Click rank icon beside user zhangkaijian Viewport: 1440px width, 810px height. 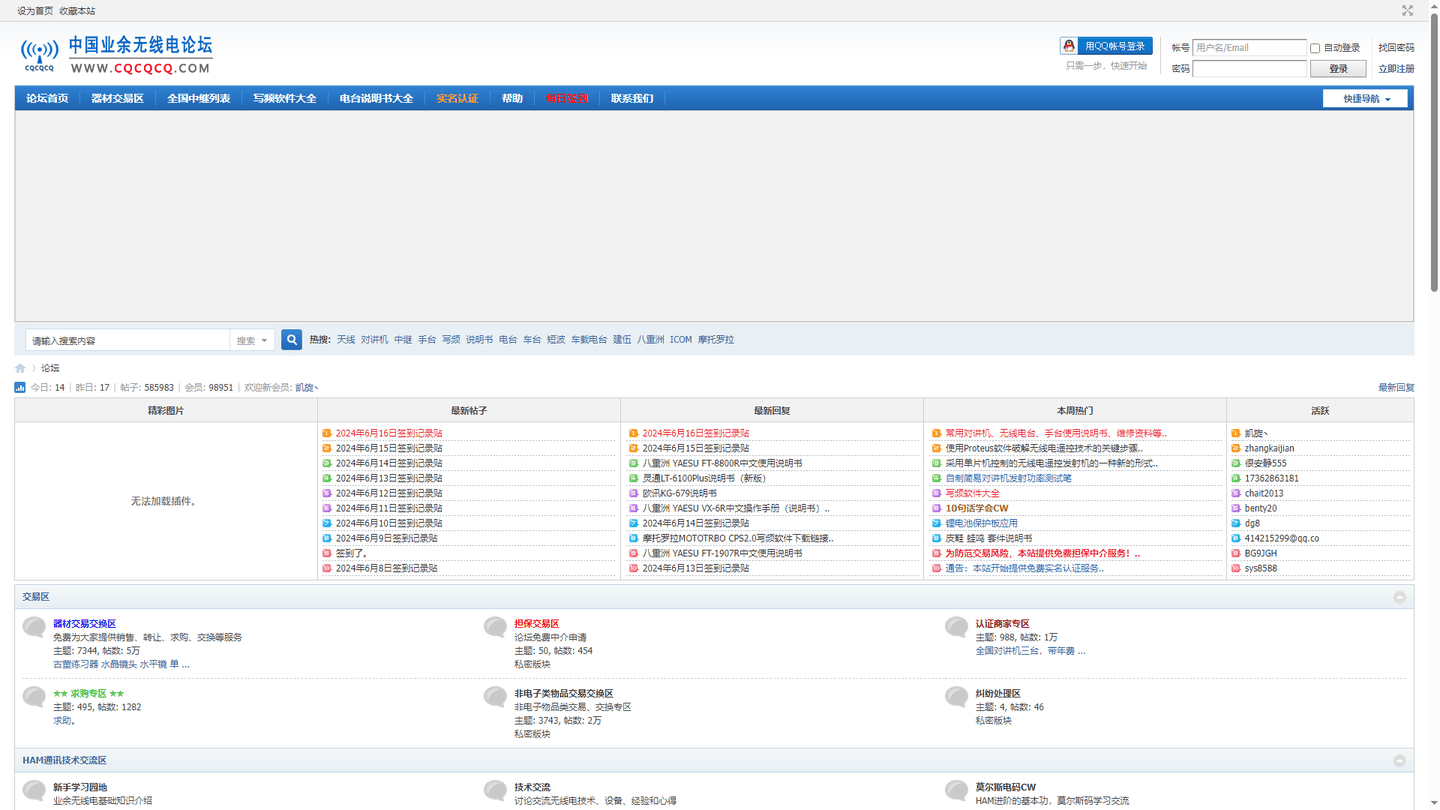click(1236, 448)
